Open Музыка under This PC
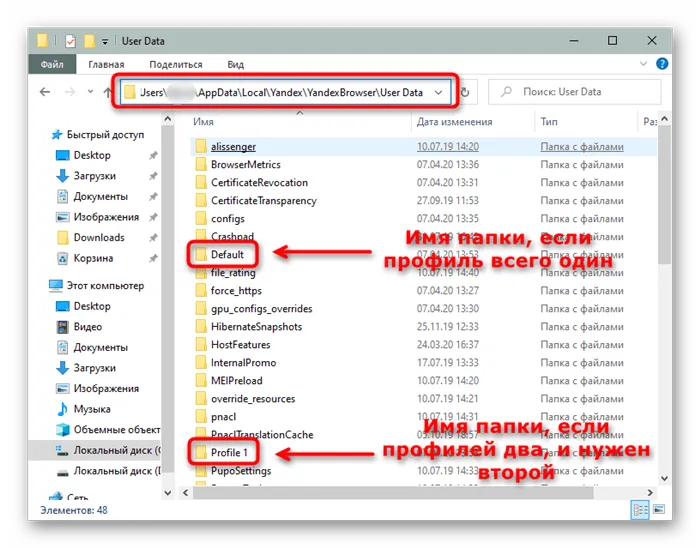Image resolution: width=700 pixels, height=548 pixels. point(92,409)
